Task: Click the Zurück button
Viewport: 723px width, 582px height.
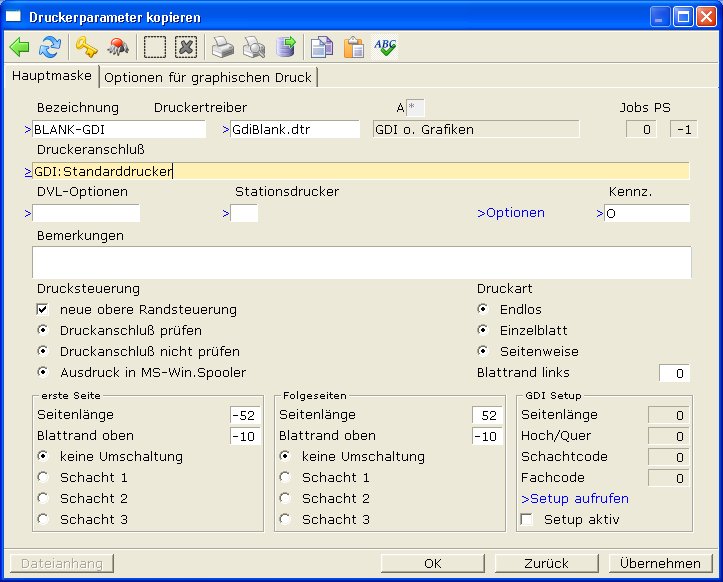Action: (546, 563)
